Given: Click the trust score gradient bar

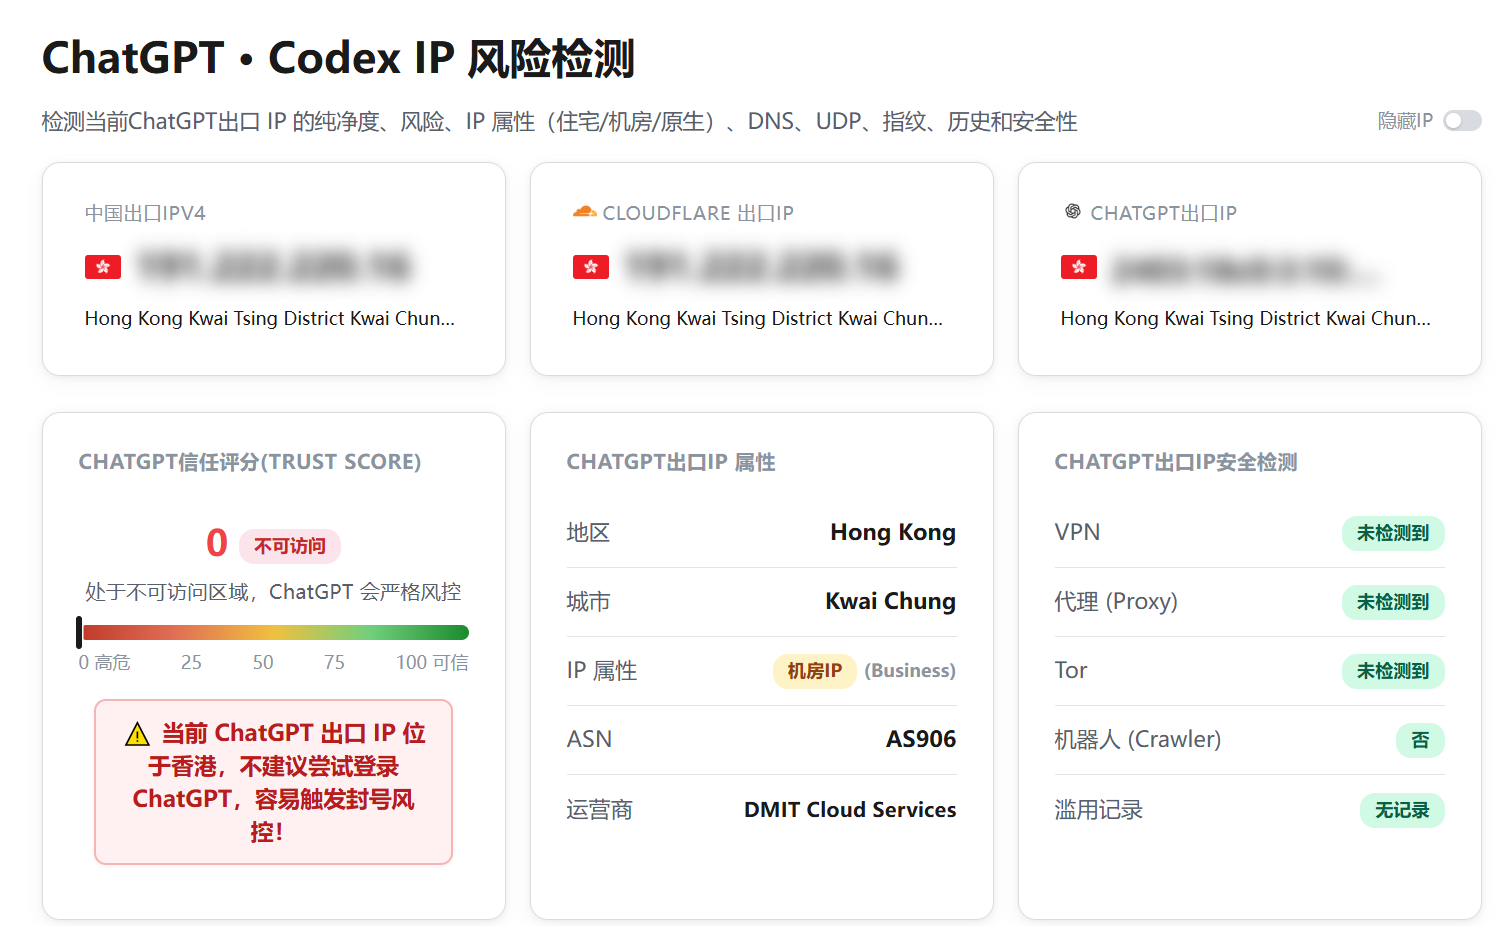Looking at the screenshot, I should (x=274, y=632).
